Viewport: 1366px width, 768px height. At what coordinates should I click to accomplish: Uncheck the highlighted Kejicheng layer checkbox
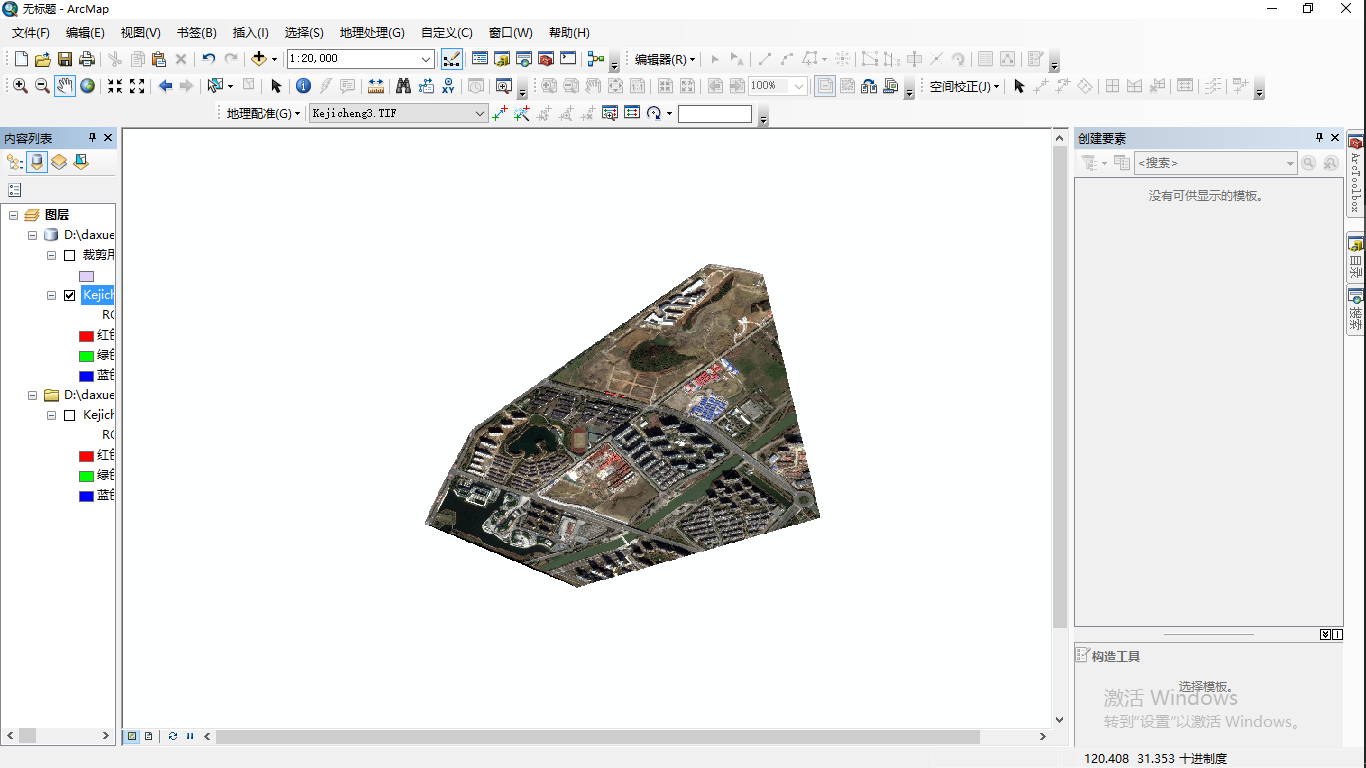[x=69, y=295]
